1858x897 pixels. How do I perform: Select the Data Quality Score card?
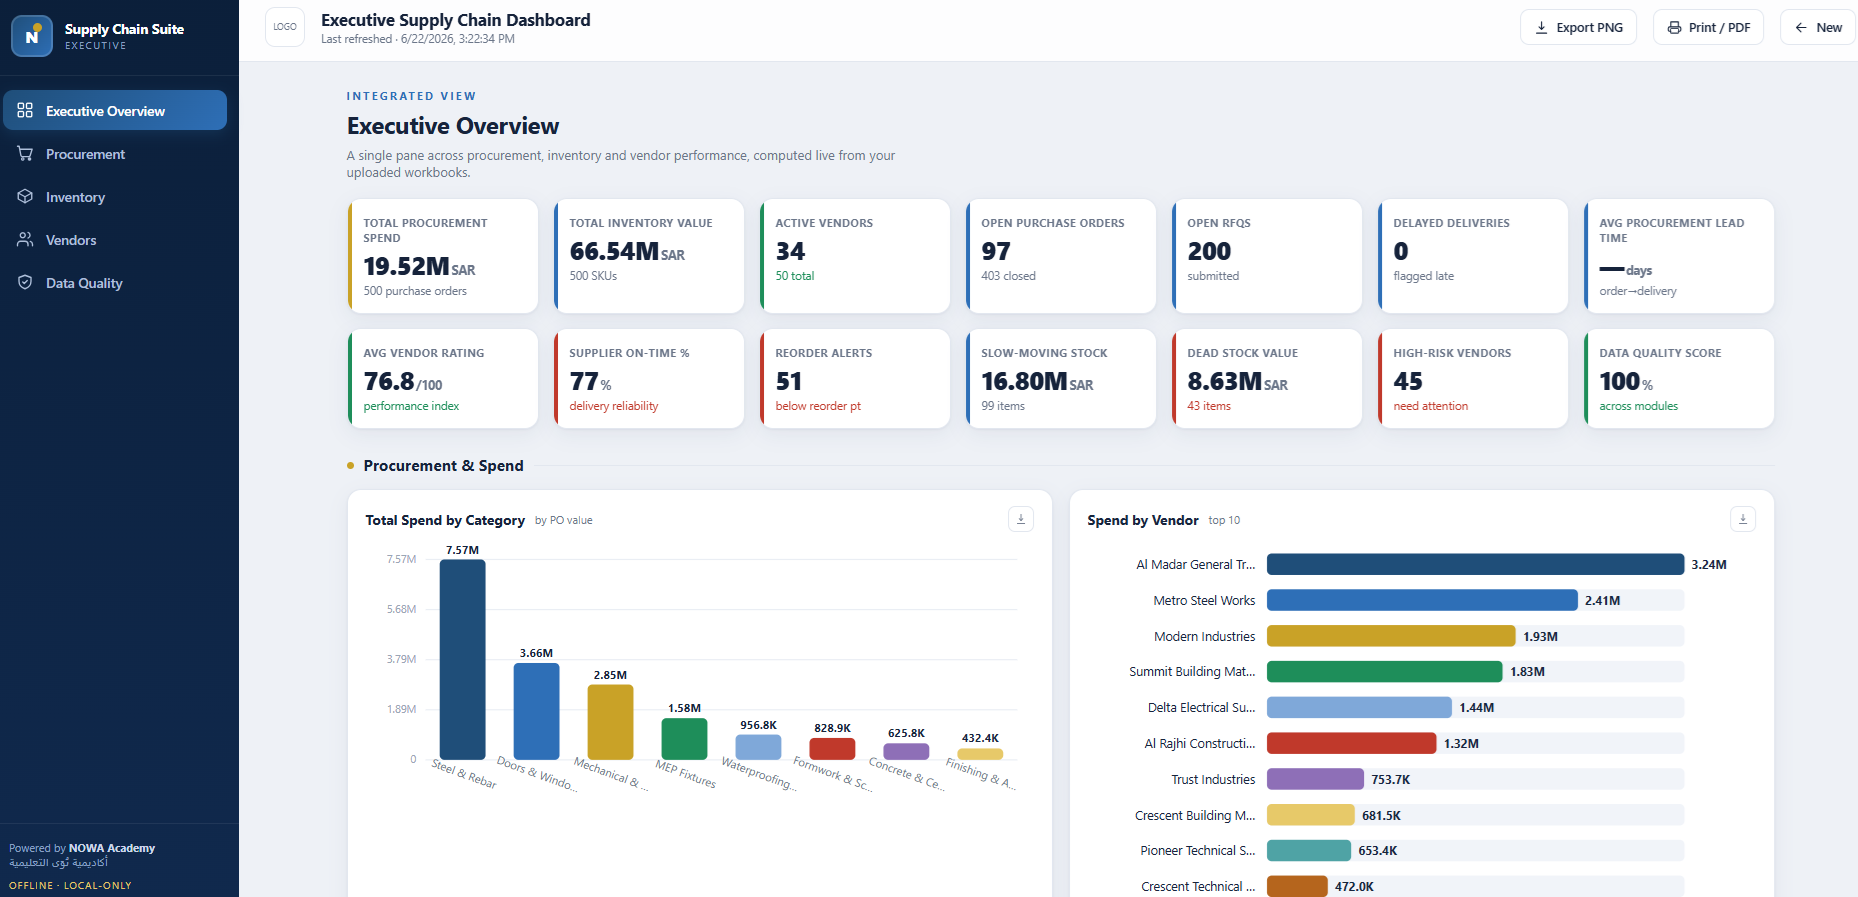1679,379
